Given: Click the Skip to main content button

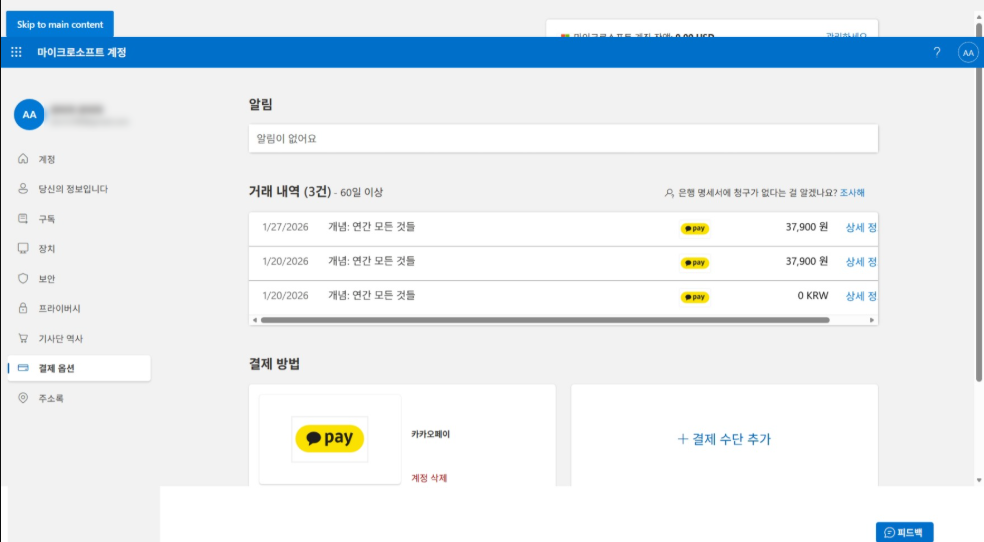Looking at the screenshot, I should tap(60, 24).
